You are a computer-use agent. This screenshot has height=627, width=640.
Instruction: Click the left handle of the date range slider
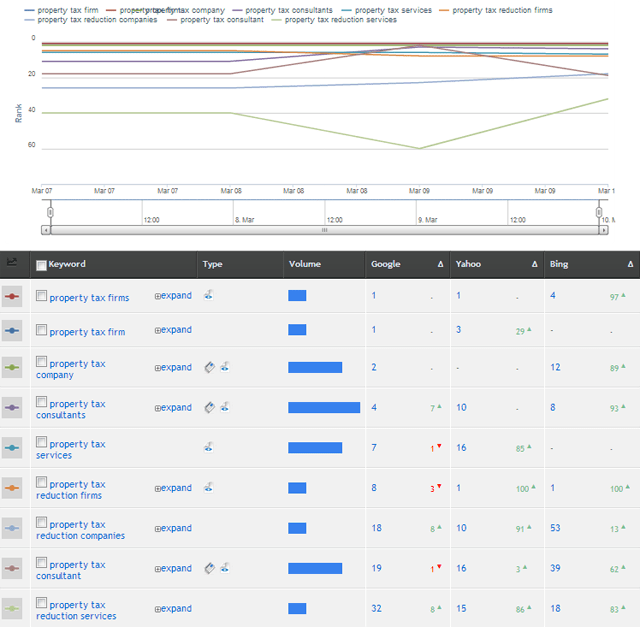[x=50, y=212]
